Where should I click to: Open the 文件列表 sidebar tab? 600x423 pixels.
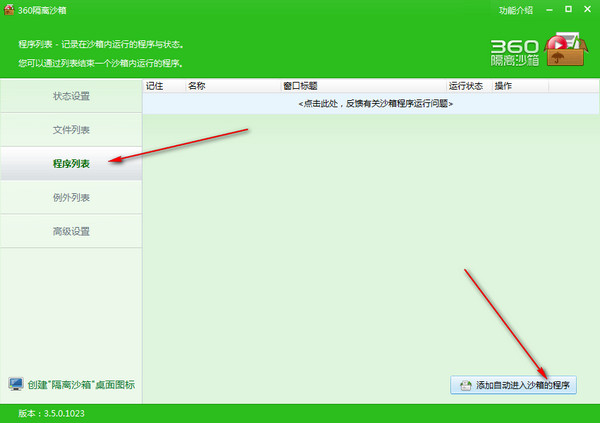pyautogui.click(x=71, y=131)
